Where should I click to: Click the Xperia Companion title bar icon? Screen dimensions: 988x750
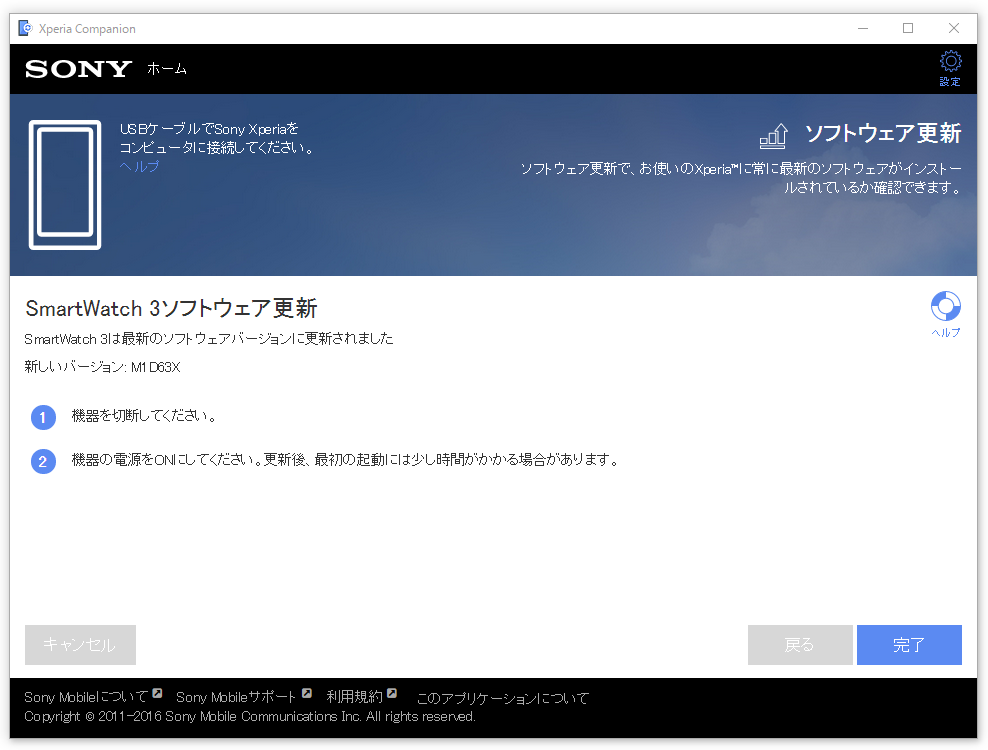(25, 28)
